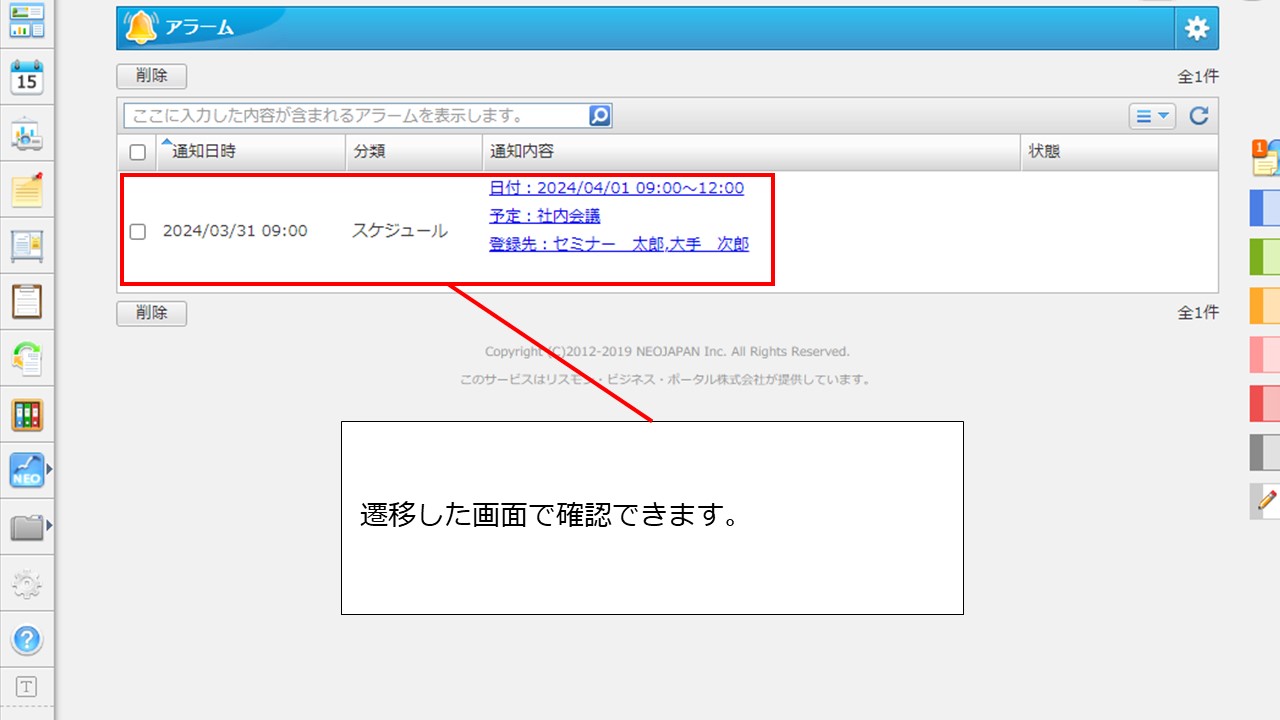Select the gray sticky color swatch
This screenshot has height=720, width=1280.
[x=1265, y=452]
